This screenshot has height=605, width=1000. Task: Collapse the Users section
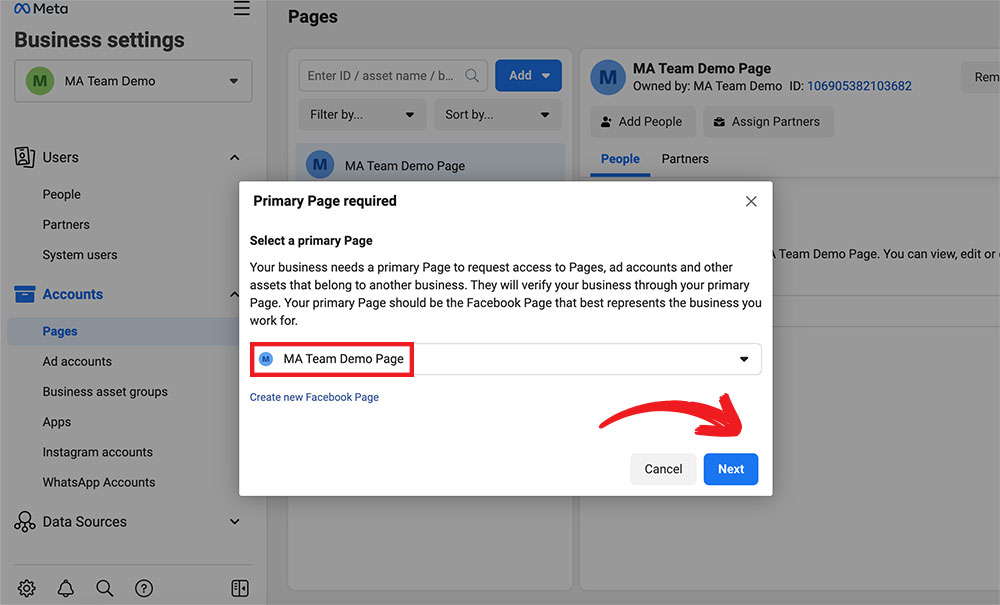tap(235, 158)
